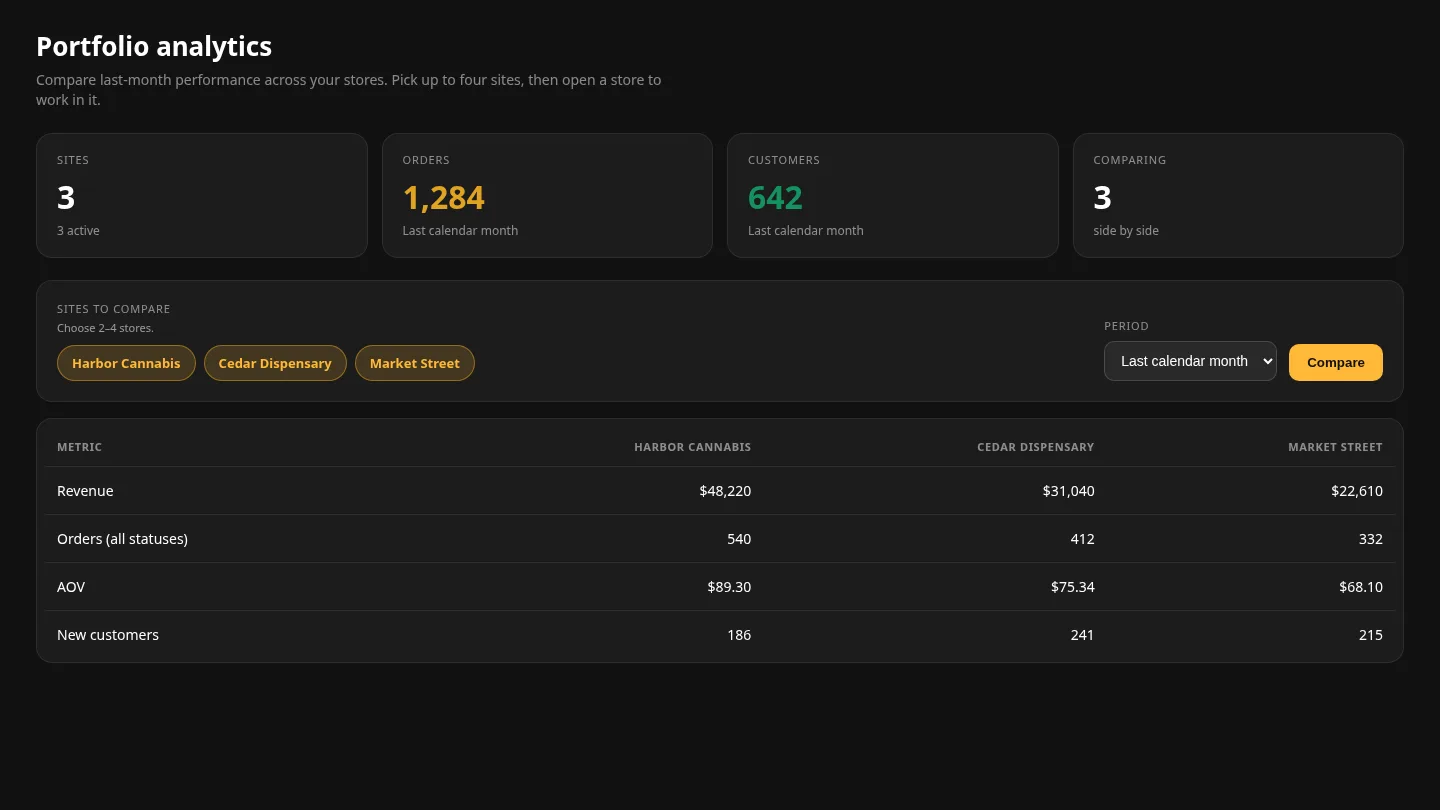Click the $48,220 revenue cell
The height and width of the screenshot is (810, 1440).
(x=725, y=491)
